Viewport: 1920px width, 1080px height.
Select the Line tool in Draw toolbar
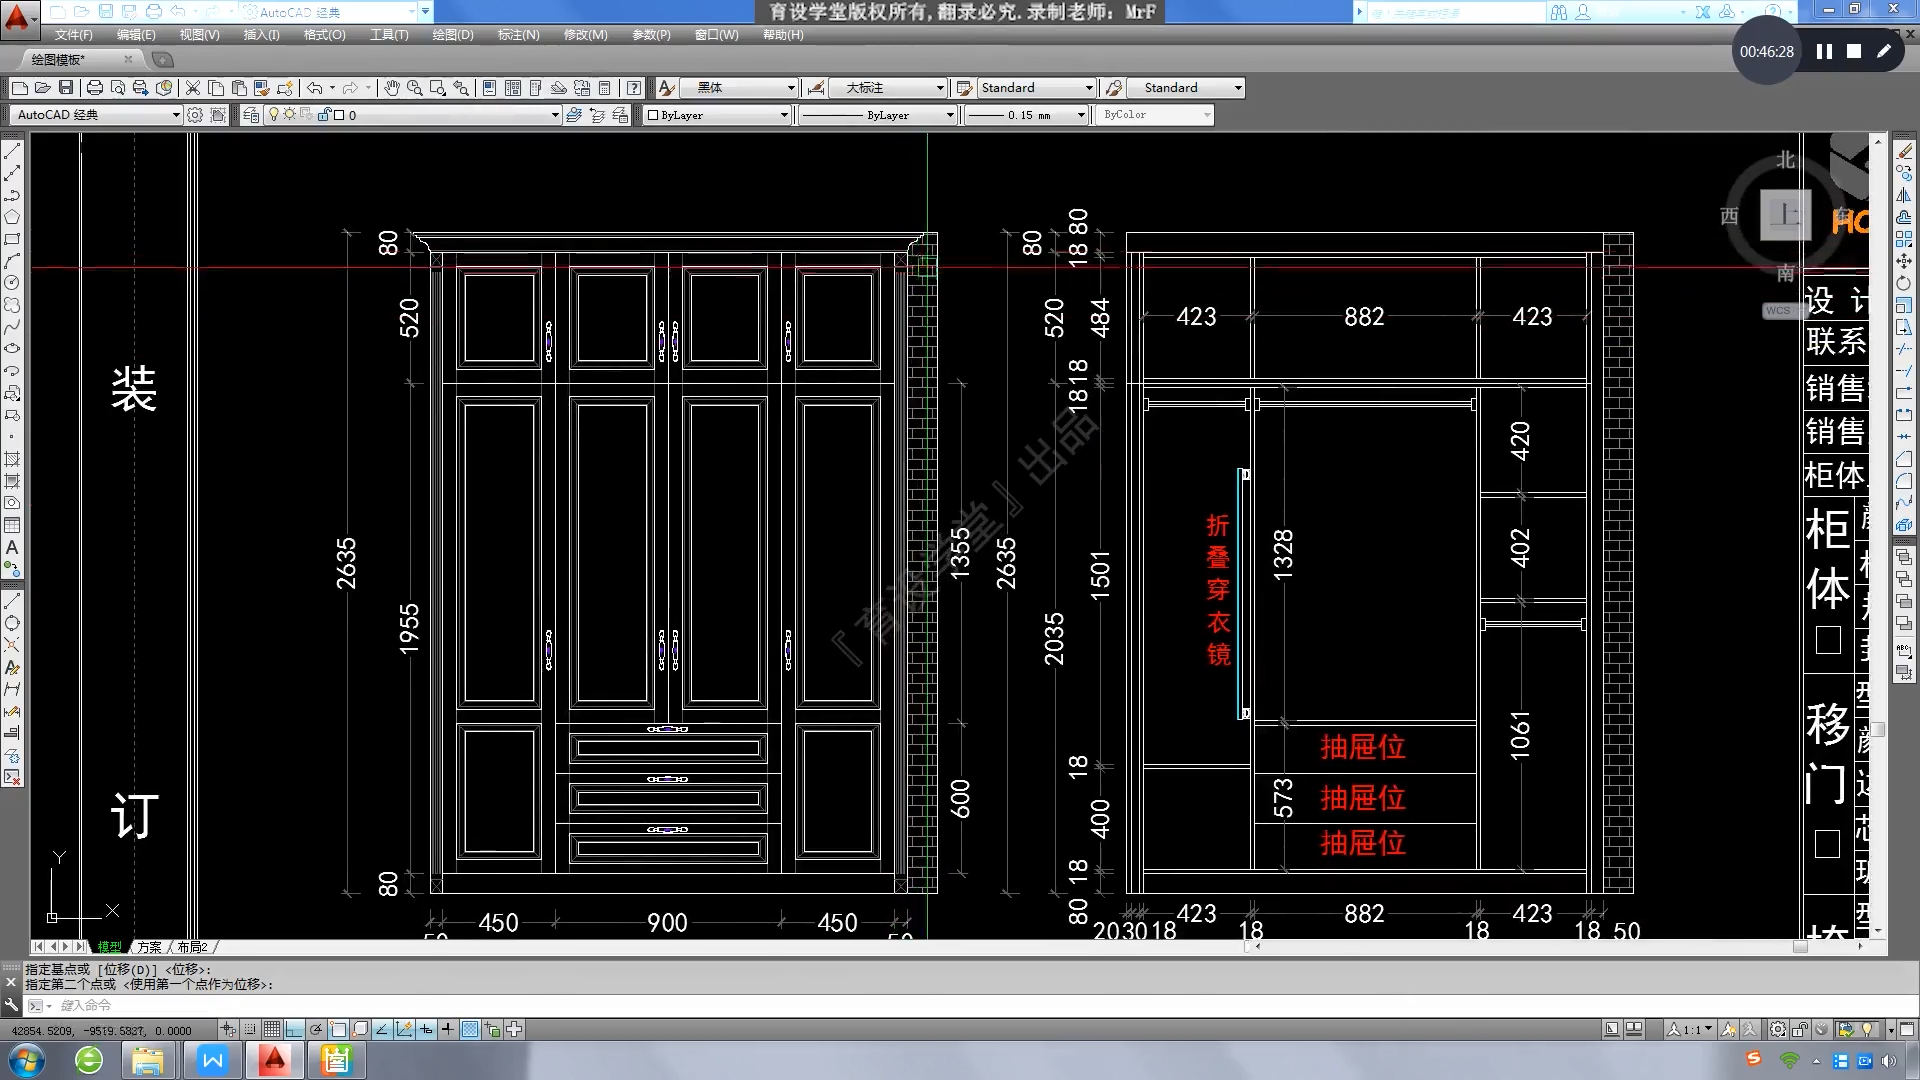pos(12,151)
